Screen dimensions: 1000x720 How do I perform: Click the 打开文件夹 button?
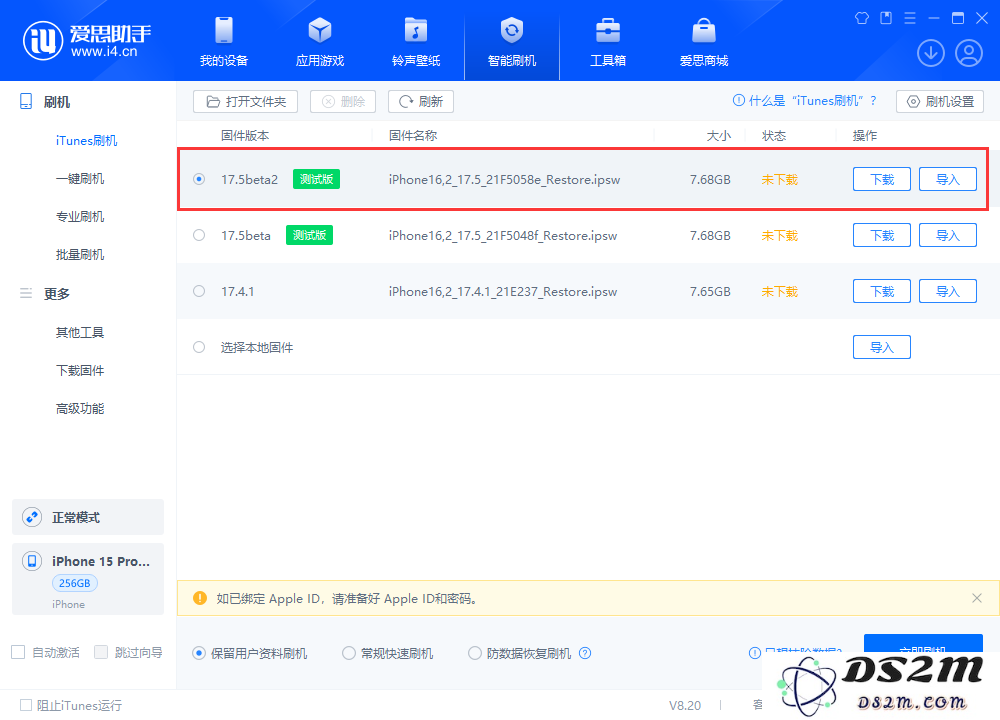click(x=246, y=101)
